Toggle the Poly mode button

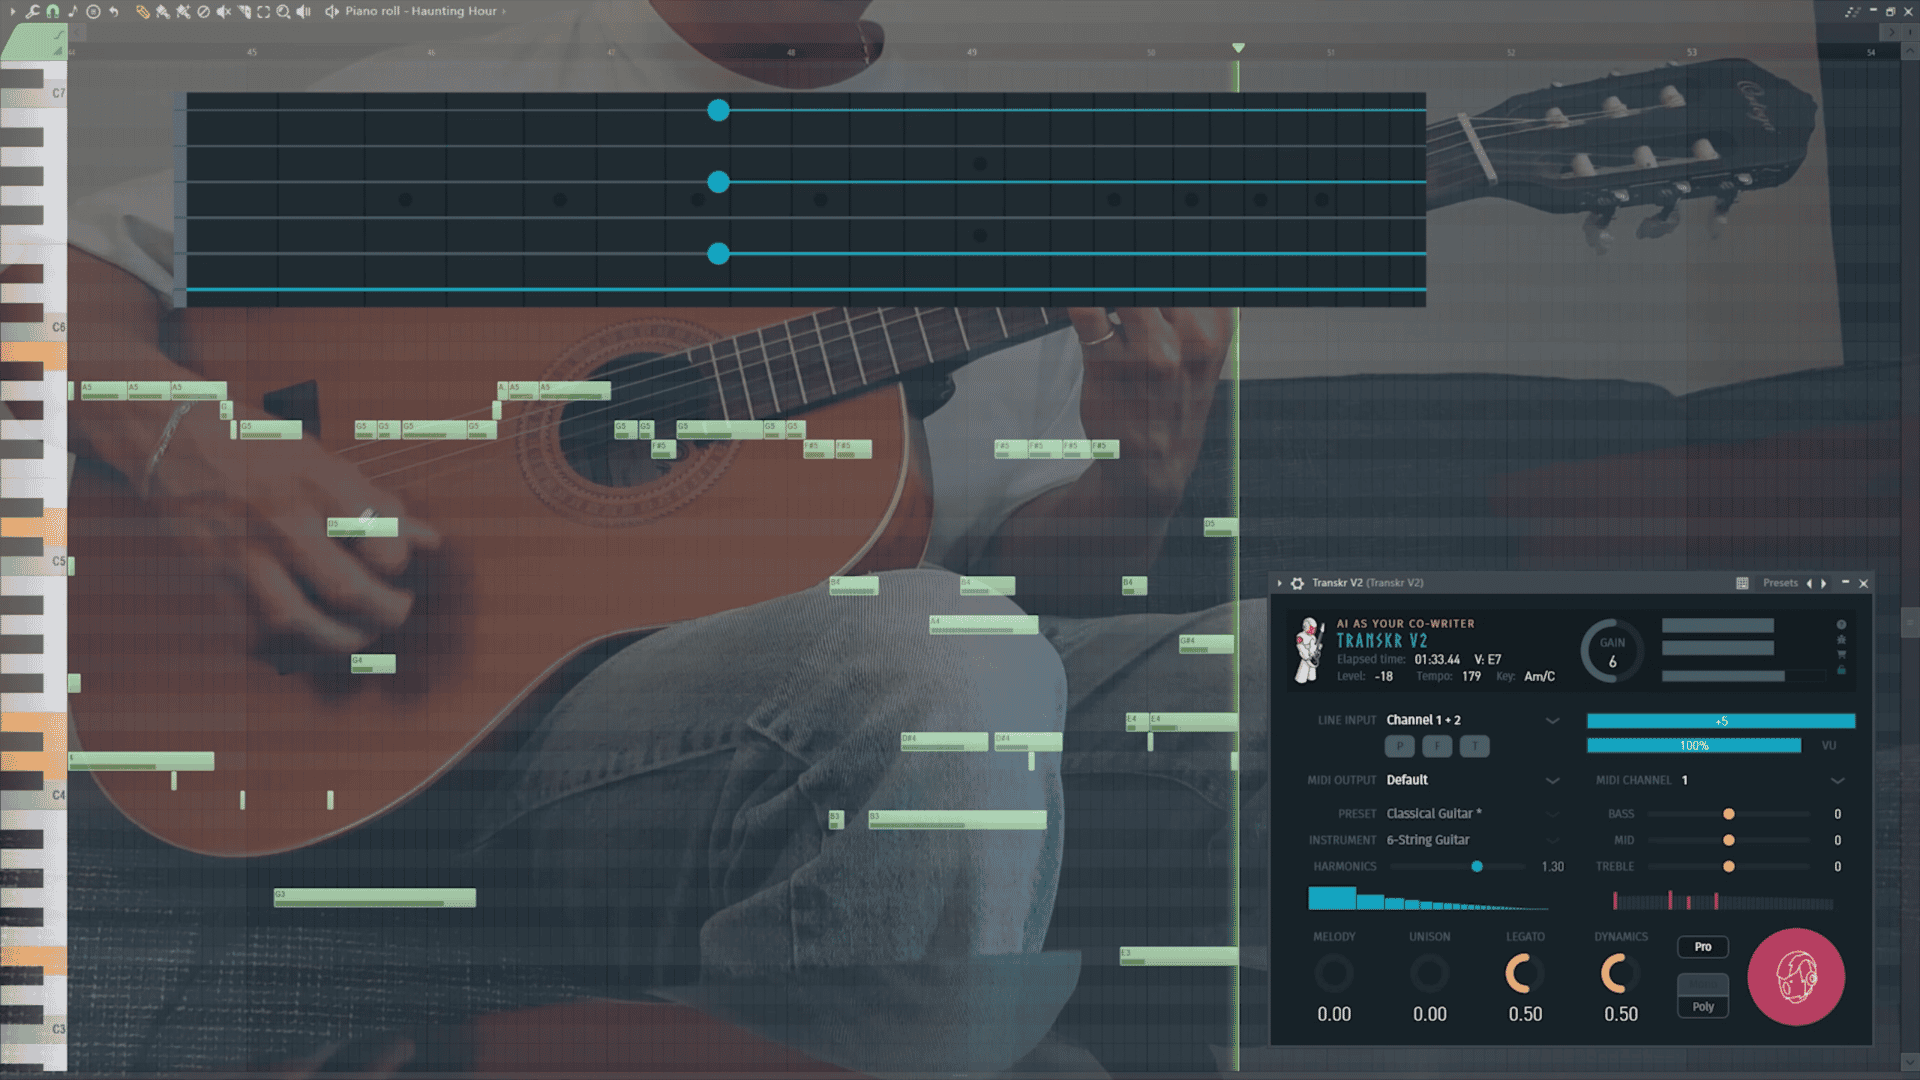[x=1702, y=1006]
